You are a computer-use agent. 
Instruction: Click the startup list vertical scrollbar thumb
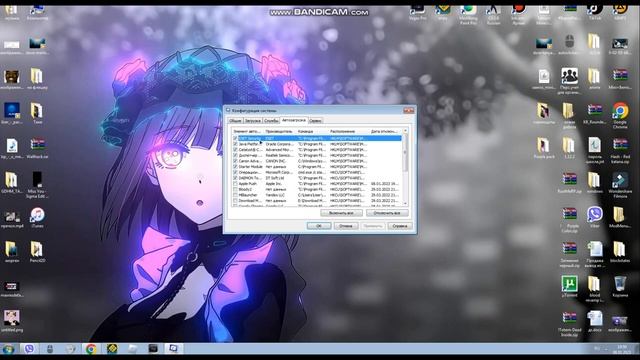[405, 153]
